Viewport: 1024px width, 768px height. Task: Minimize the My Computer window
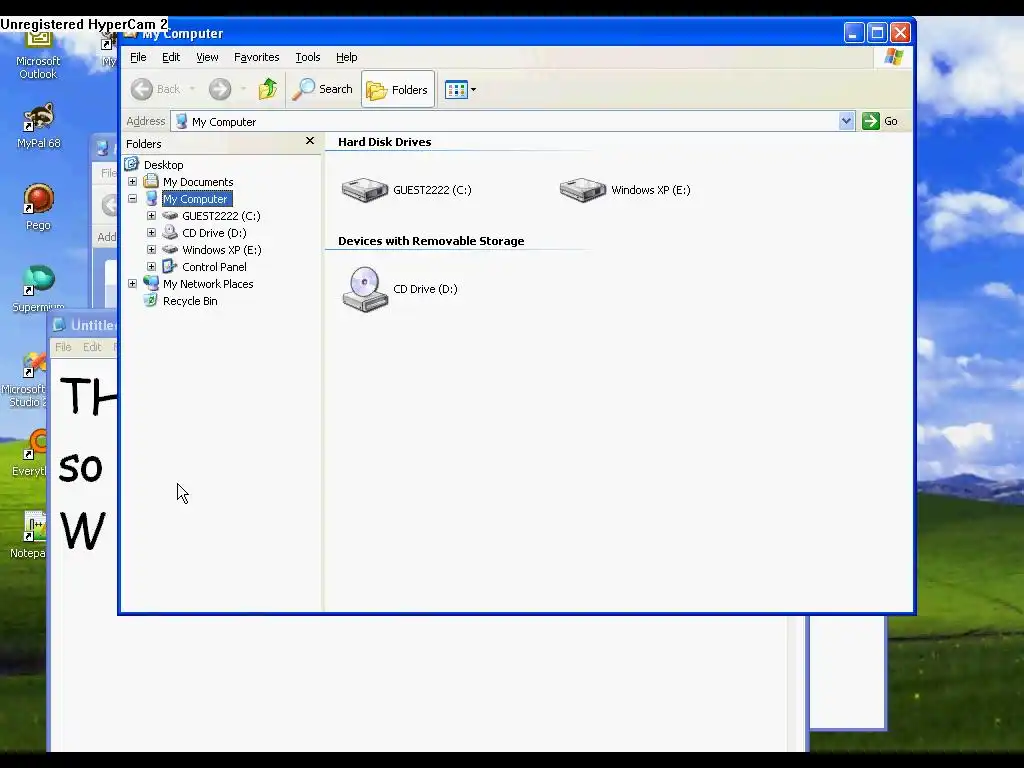pyautogui.click(x=854, y=33)
